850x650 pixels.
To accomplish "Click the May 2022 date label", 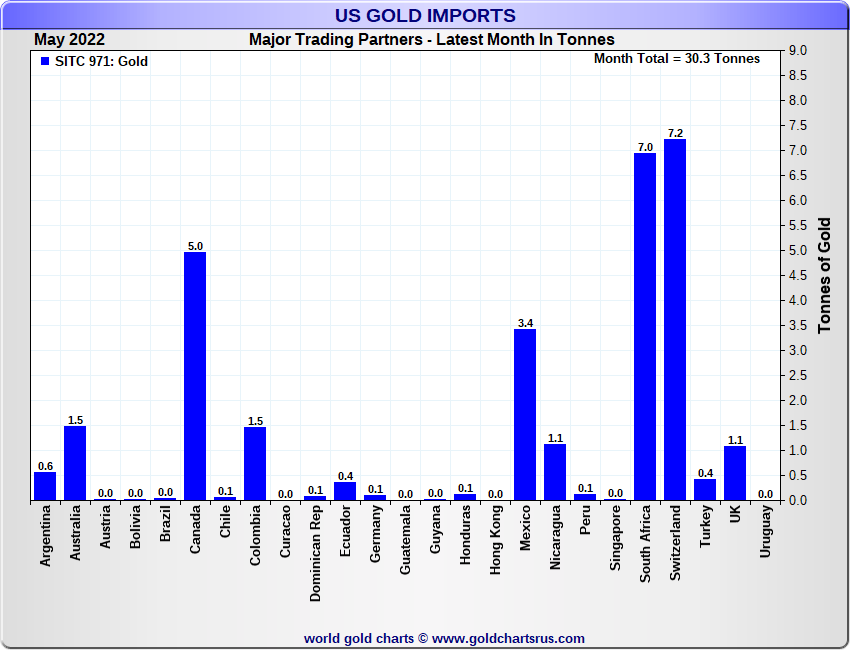I will pos(69,40).
